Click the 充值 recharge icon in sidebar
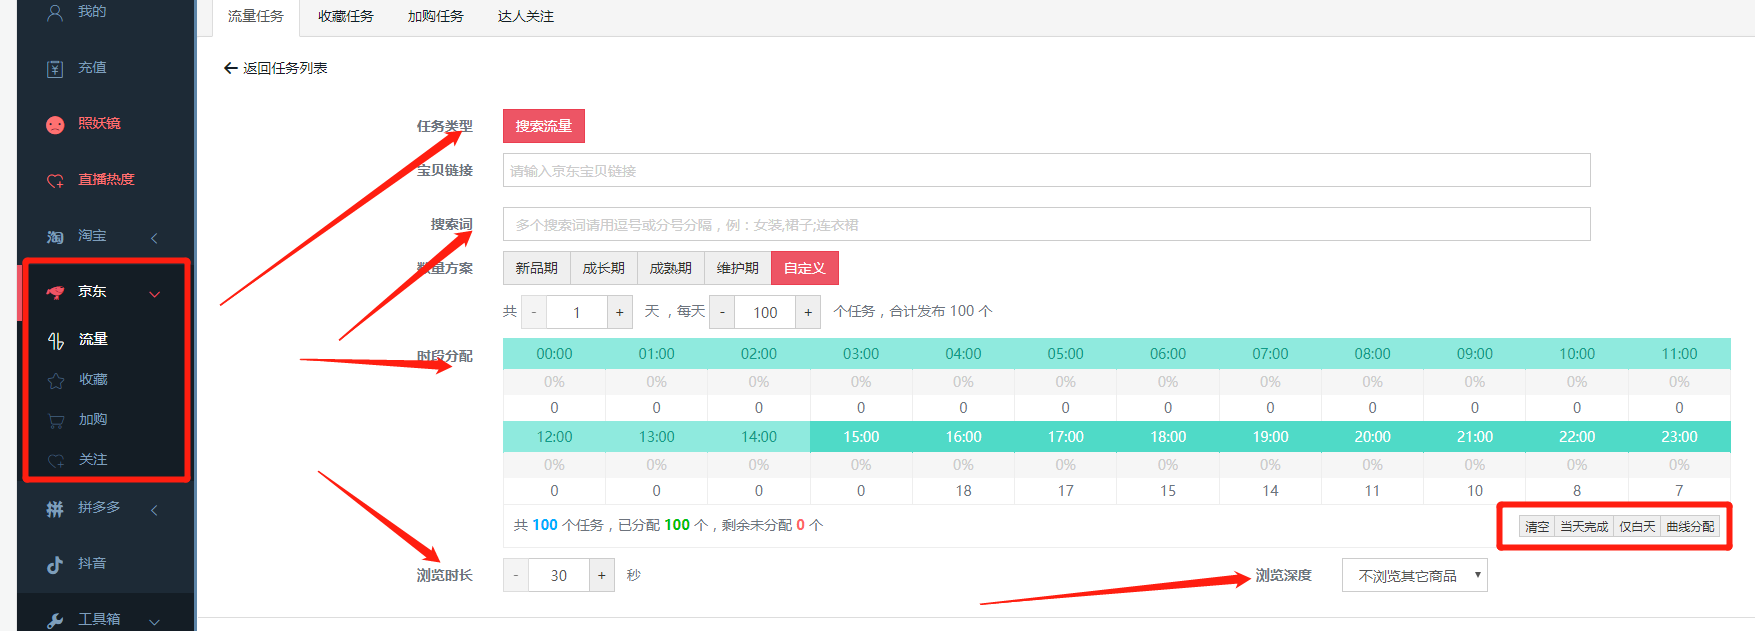This screenshot has height=631, width=1755. point(55,69)
